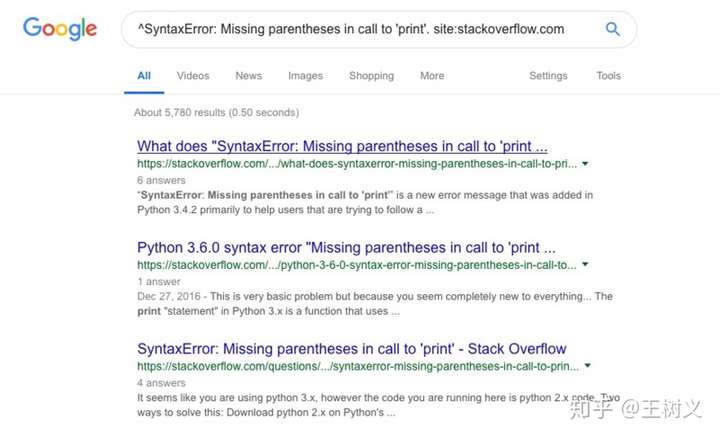The width and height of the screenshot is (720, 438).
Task: Open result 'Python 3.6.0 syntax error'
Action: click(x=346, y=247)
